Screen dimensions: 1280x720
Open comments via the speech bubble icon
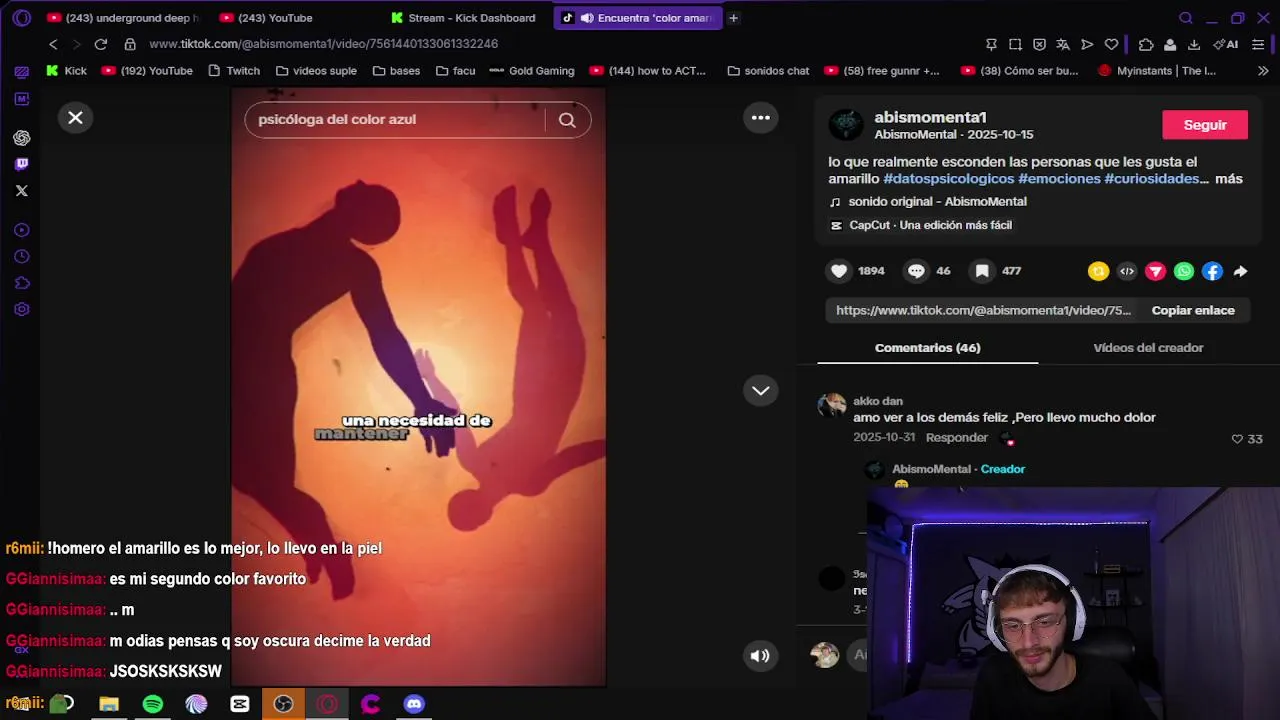(916, 271)
